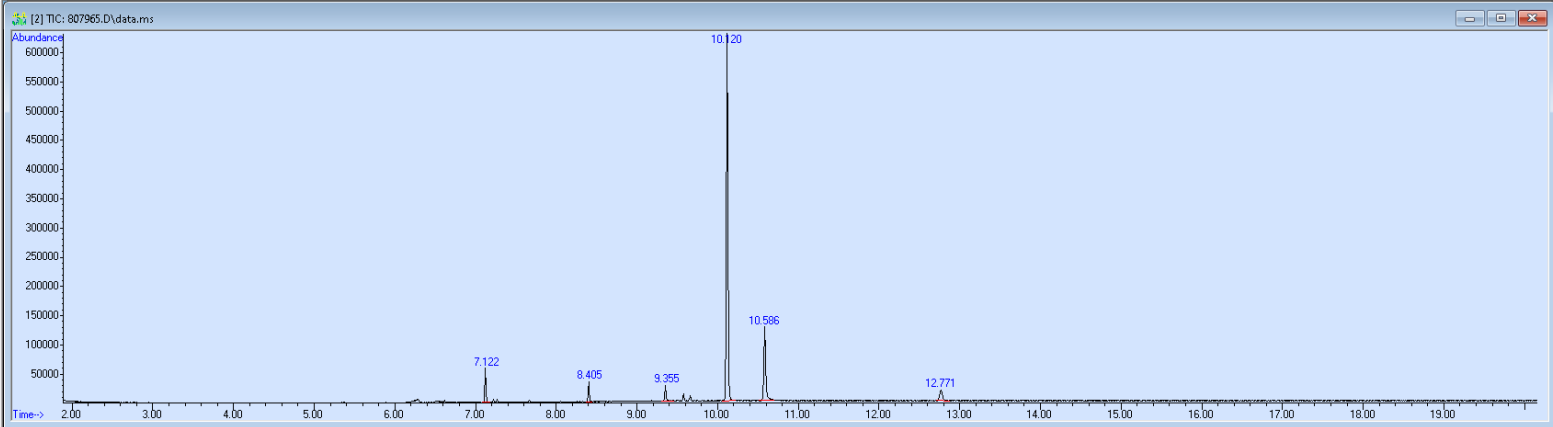Click the 18.00 time axis tick

pos(1362,413)
